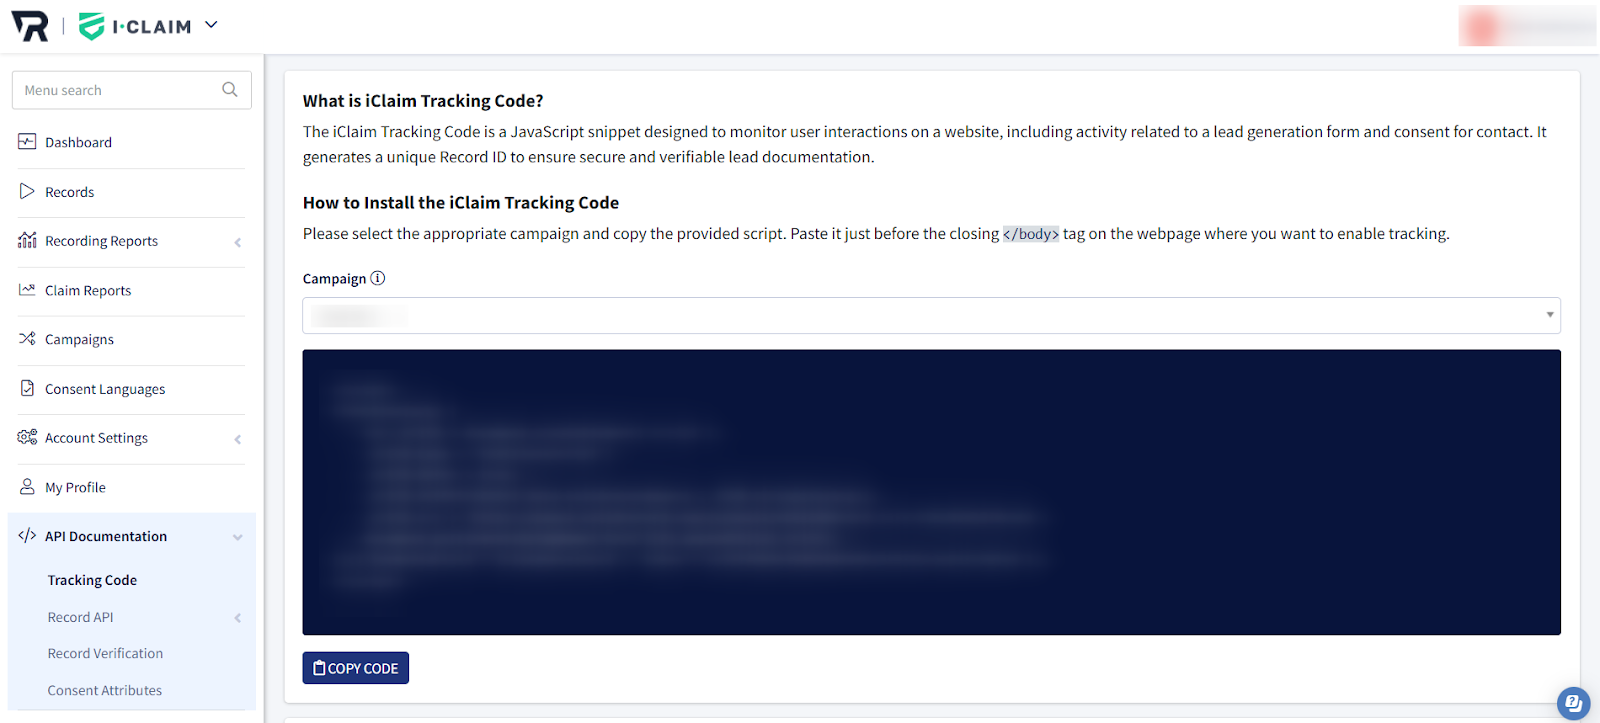This screenshot has height=723, width=1600.
Task: Click the Dashboard icon in sidebar
Action: pyautogui.click(x=27, y=142)
